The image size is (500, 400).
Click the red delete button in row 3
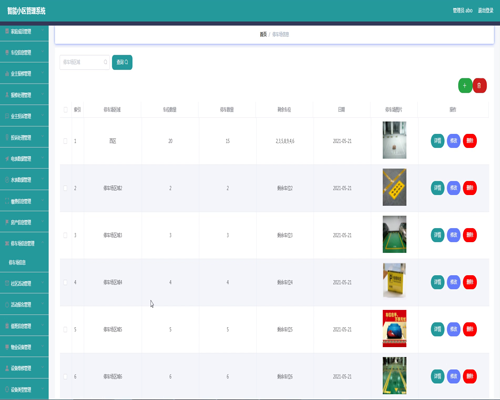470,235
